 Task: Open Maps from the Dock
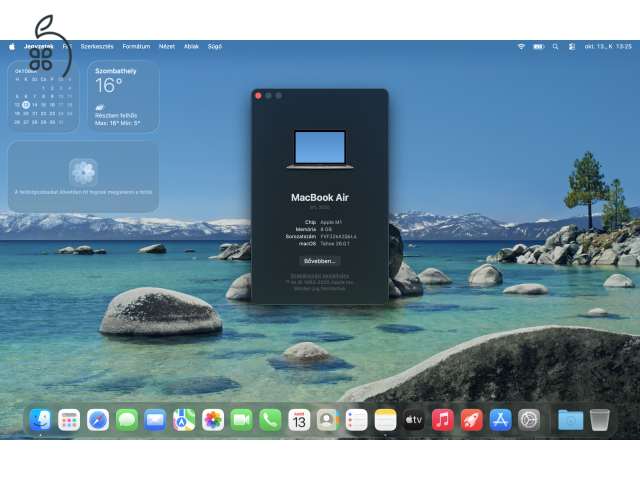pos(184,420)
